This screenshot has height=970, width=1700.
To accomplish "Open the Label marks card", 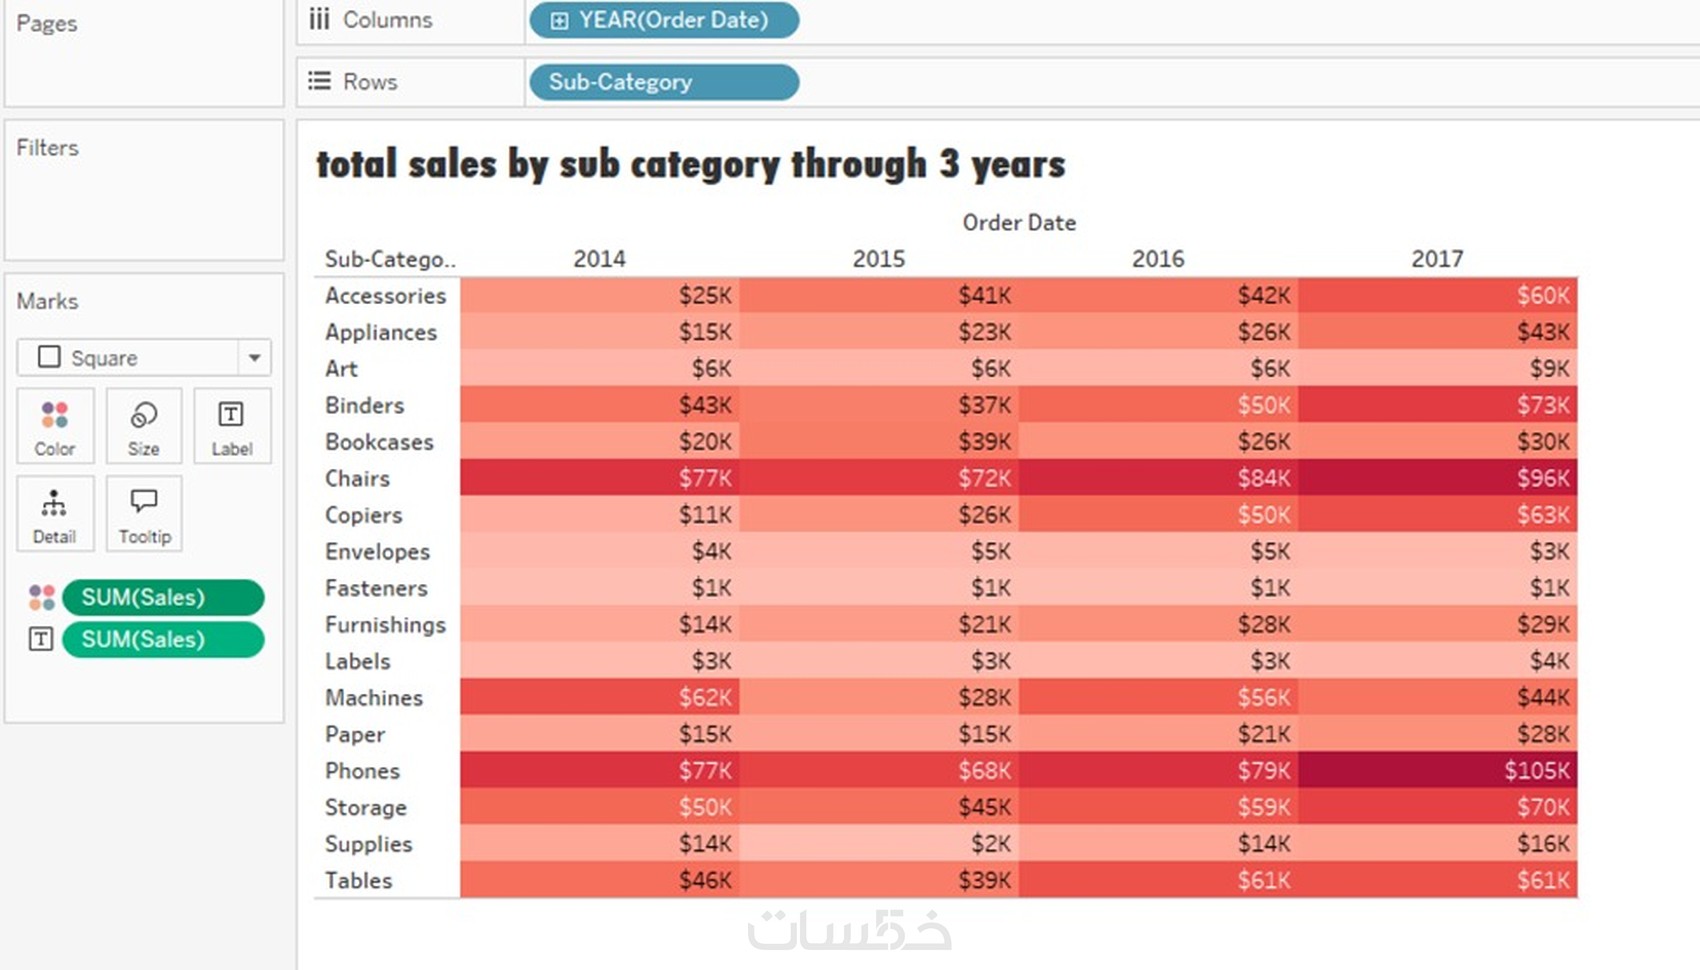I will point(231,426).
